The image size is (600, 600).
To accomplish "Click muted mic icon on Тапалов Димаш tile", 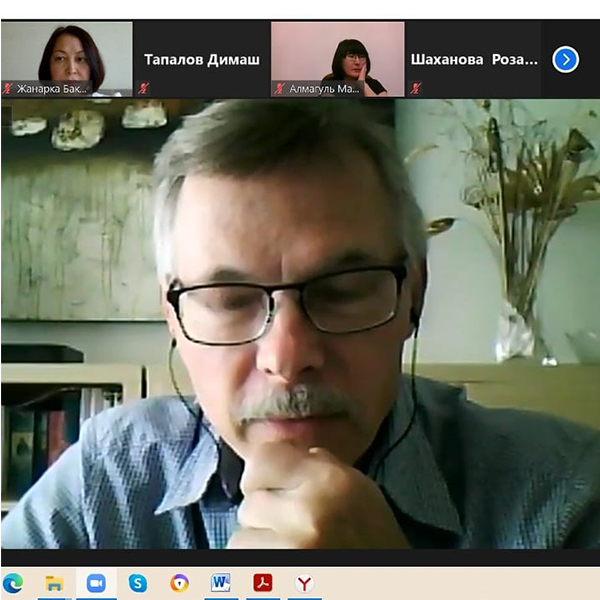I will point(143,88).
